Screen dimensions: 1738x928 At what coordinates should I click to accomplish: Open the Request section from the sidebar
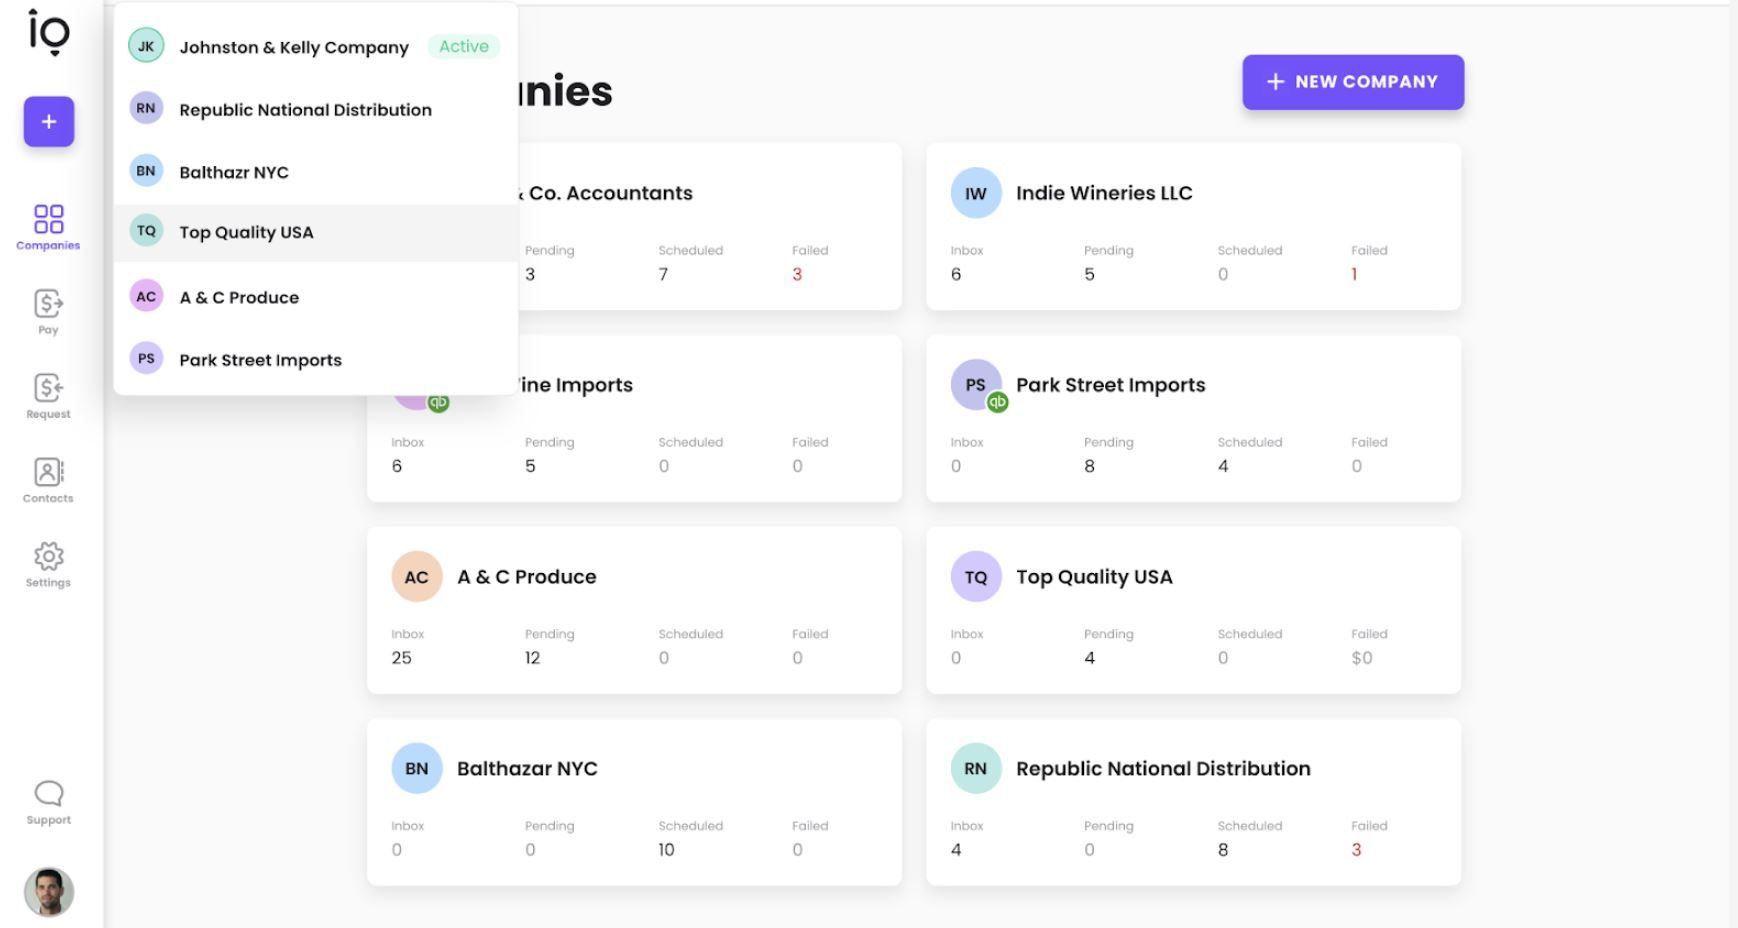[x=47, y=395]
